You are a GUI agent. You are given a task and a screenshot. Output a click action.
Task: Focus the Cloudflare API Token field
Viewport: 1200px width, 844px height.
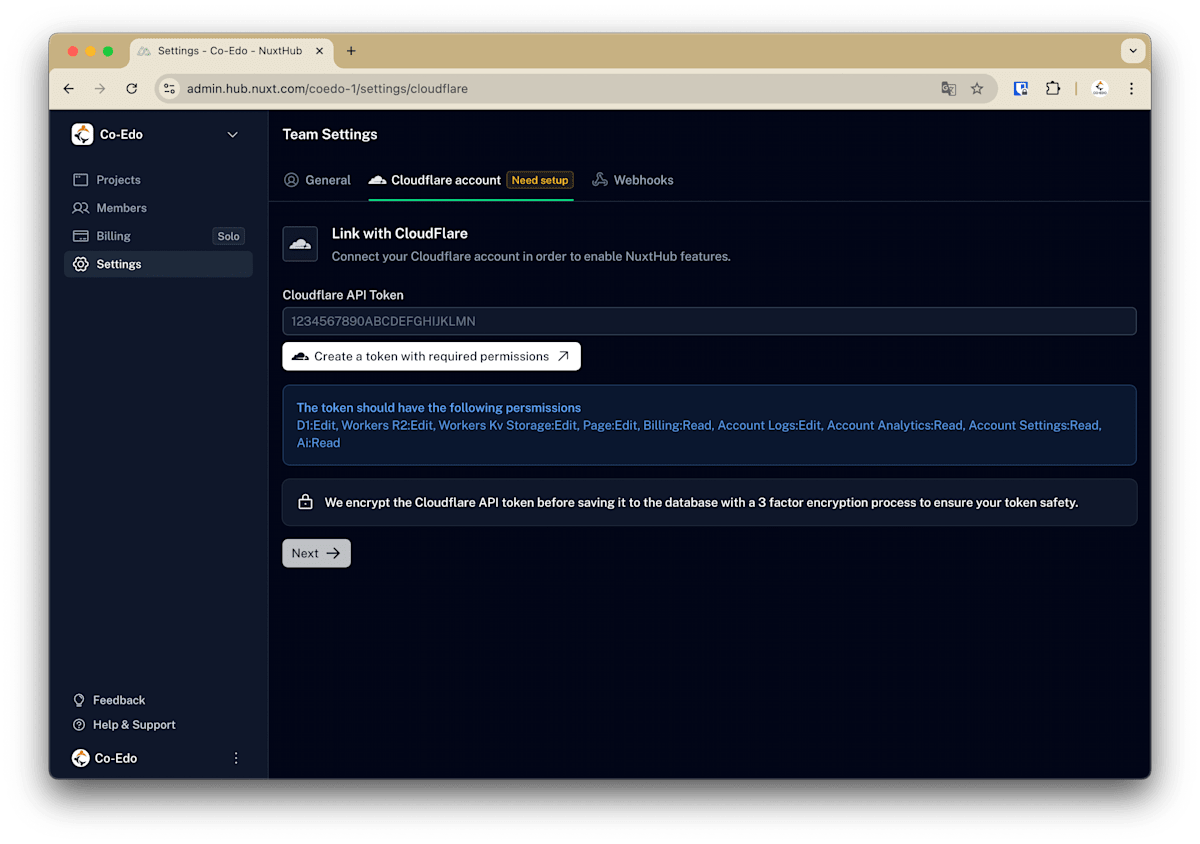click(x=709, y=321)
